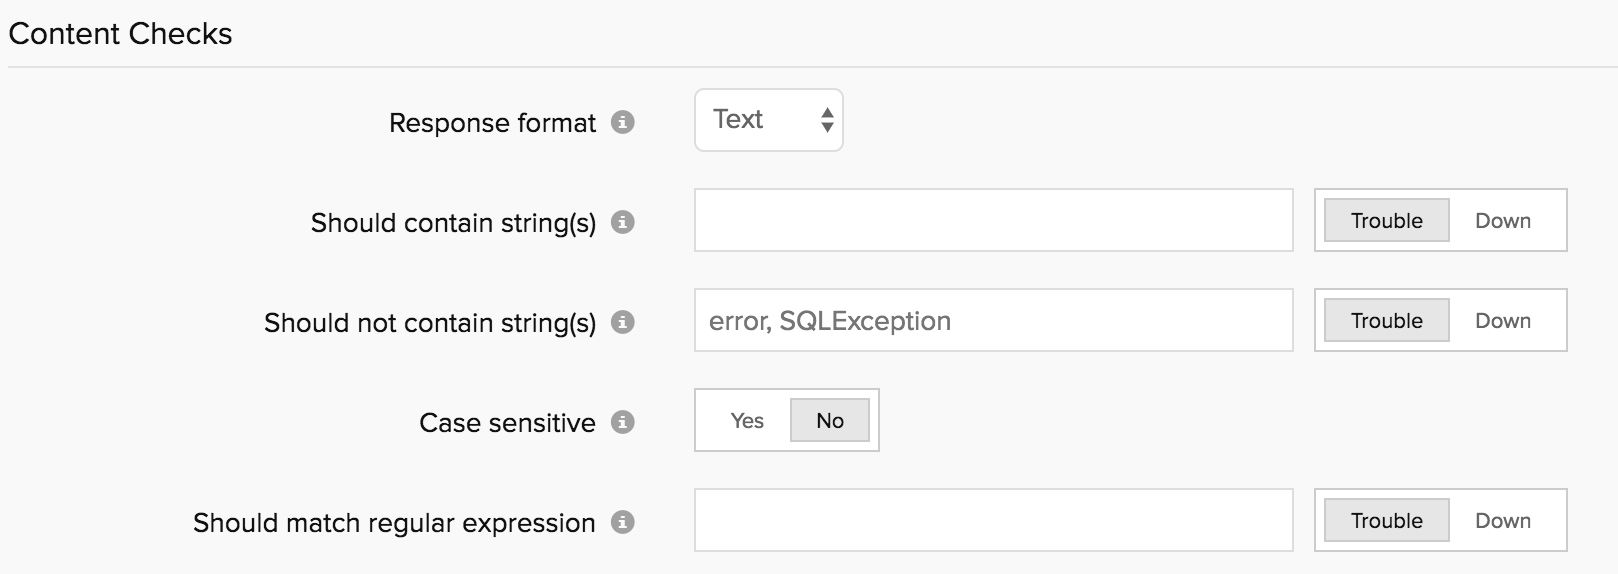Select Trouble for Should not contain string(s)
The width and height of the screenshot is (1618, 574).
(x=1386, y=321)
